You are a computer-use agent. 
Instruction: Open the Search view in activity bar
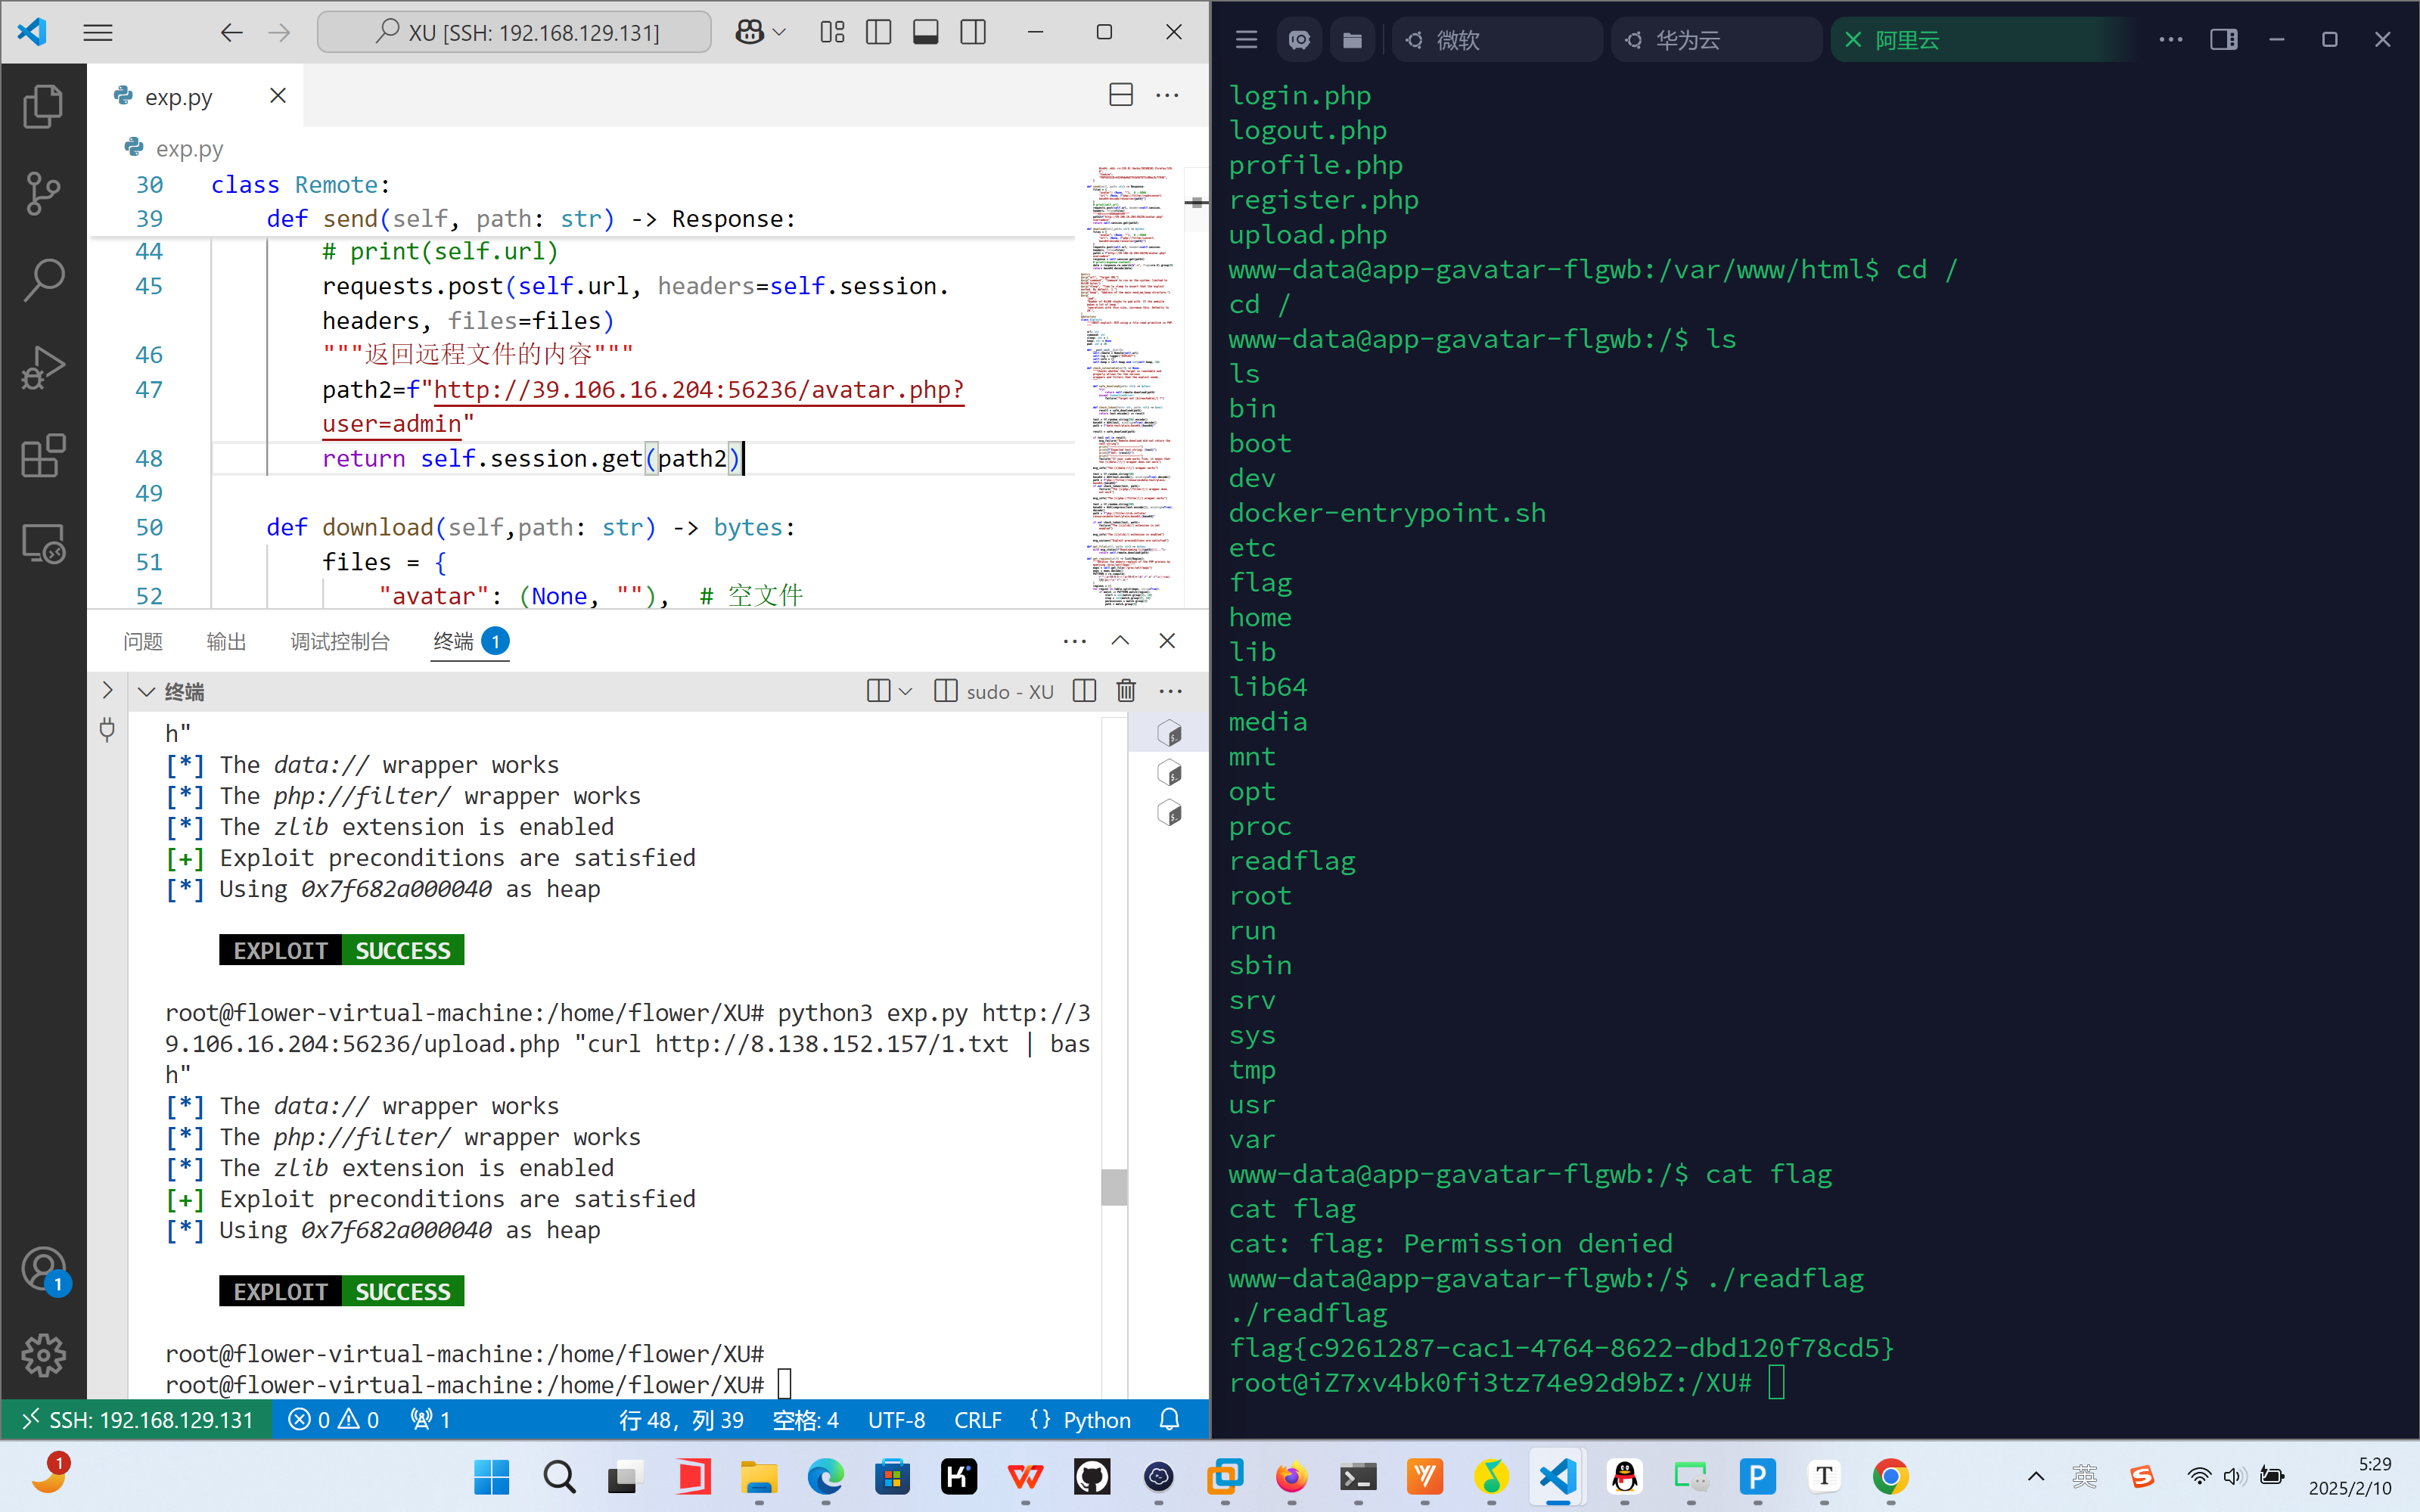click(x=43, y=281)
